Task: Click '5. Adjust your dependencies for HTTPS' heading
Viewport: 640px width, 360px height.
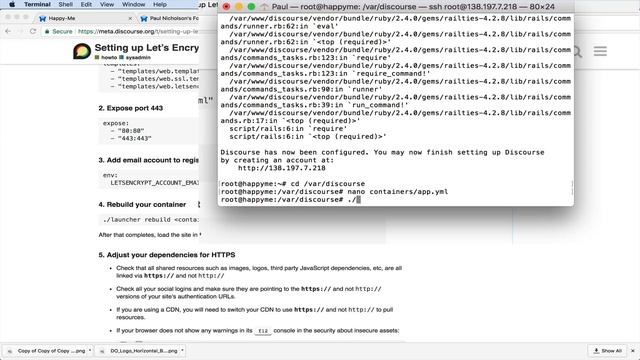Action: click(x=167, y=255)
